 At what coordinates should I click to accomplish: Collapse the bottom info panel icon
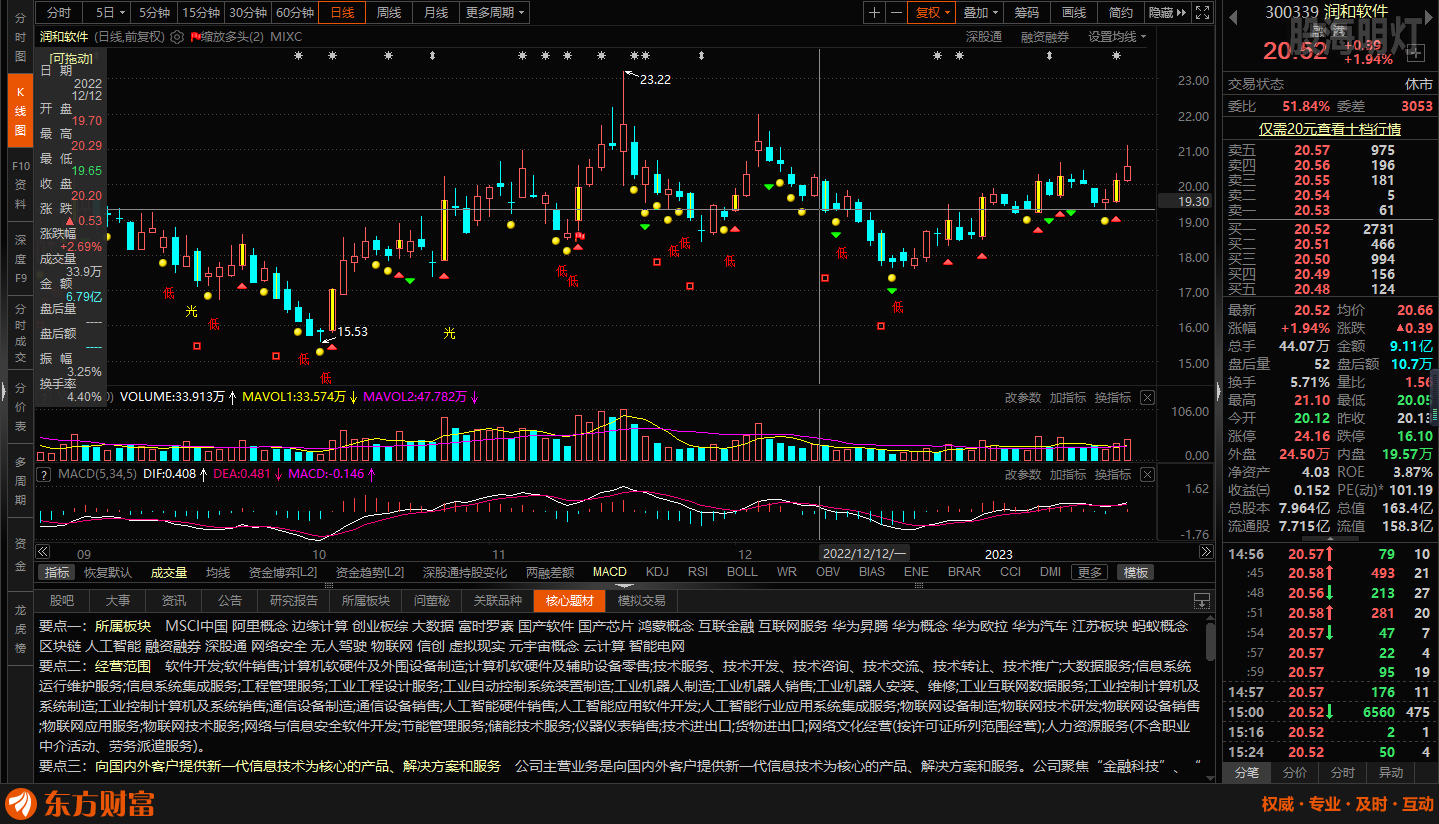coord(1202,600)
